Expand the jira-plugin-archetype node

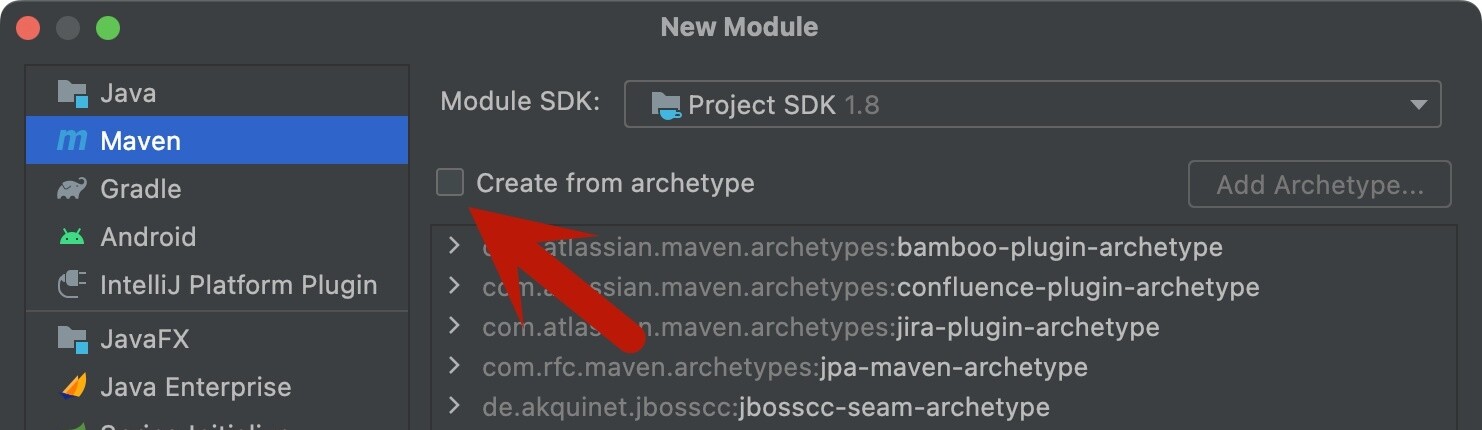pos(454,326)
